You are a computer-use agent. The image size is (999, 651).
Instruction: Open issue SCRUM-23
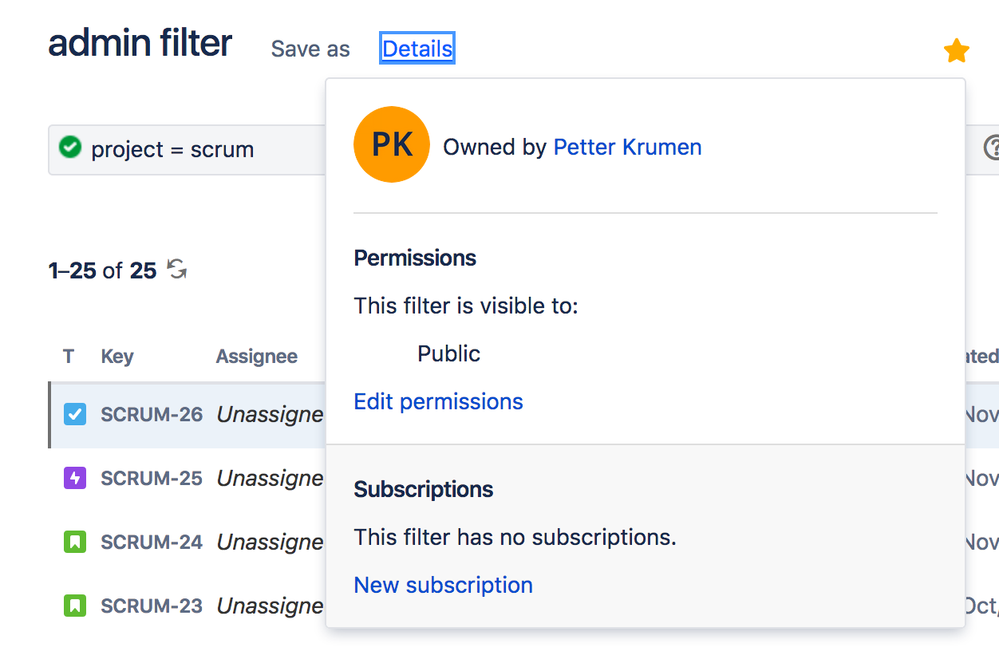(151, 606)
